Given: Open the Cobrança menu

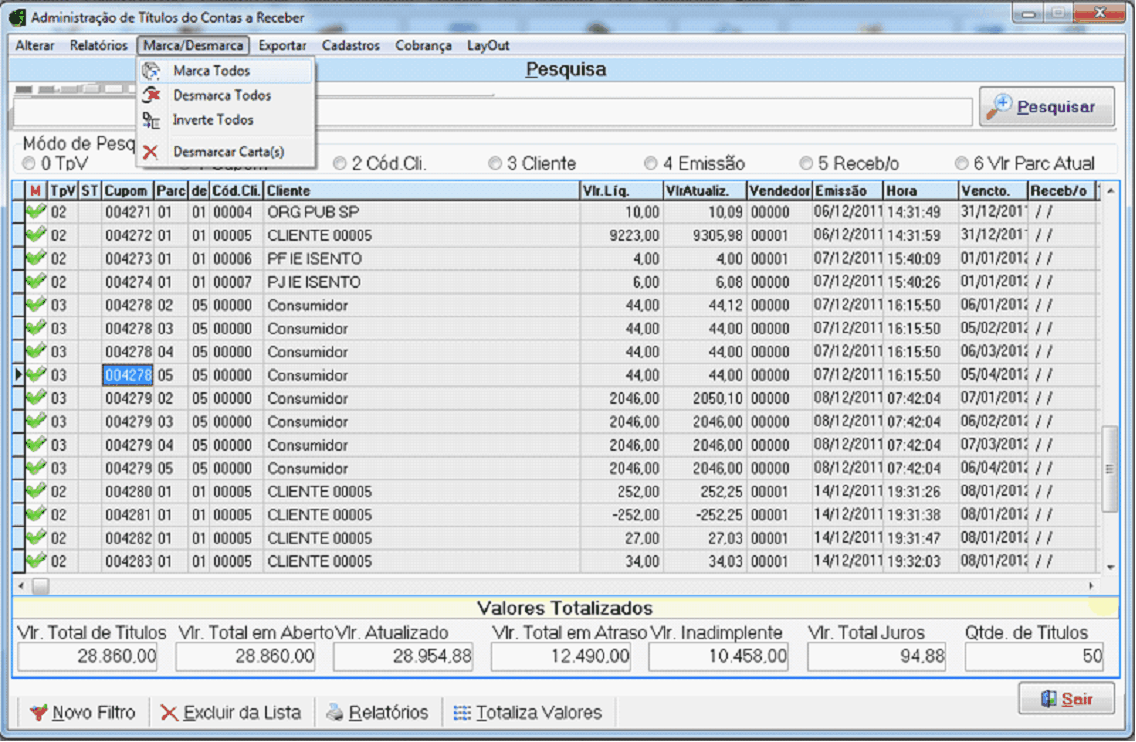Looking at the screenshot, I should click(x=423, y=45).
